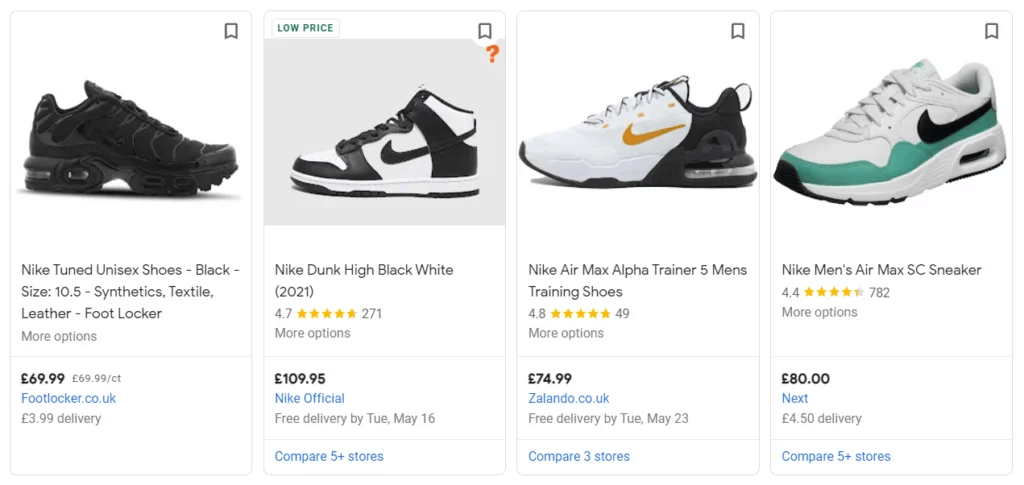
Task: Expand More options for Nike Tuned shoes
Action: pos(59,336)
